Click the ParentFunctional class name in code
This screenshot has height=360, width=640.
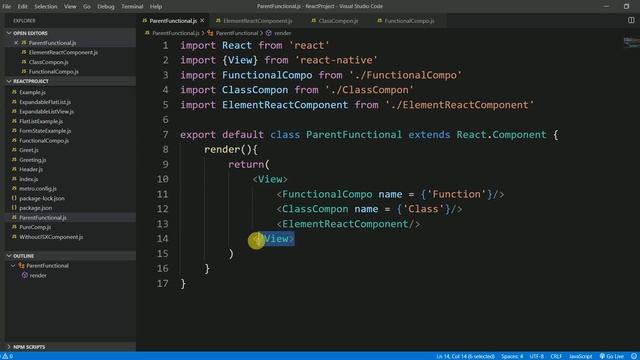[x=354, y=135]
